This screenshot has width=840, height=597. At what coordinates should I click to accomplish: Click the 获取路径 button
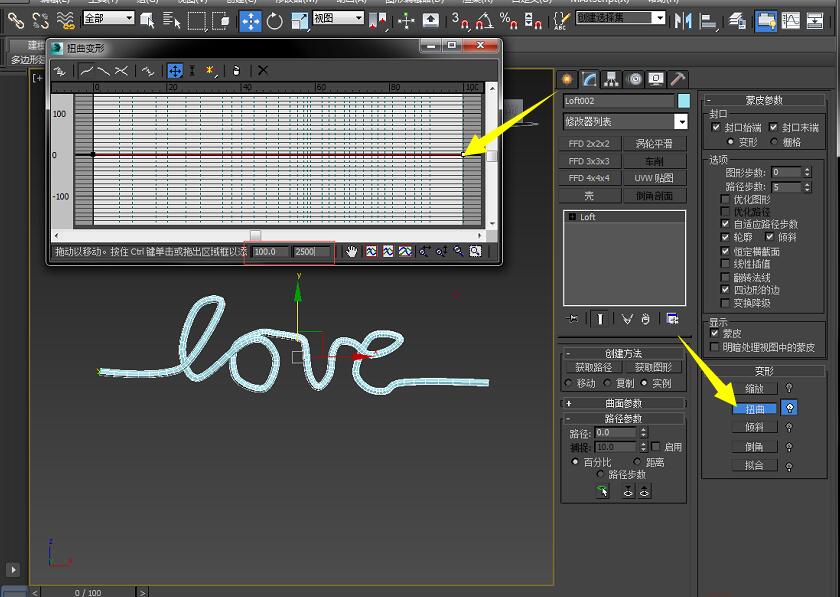[594, 368]
